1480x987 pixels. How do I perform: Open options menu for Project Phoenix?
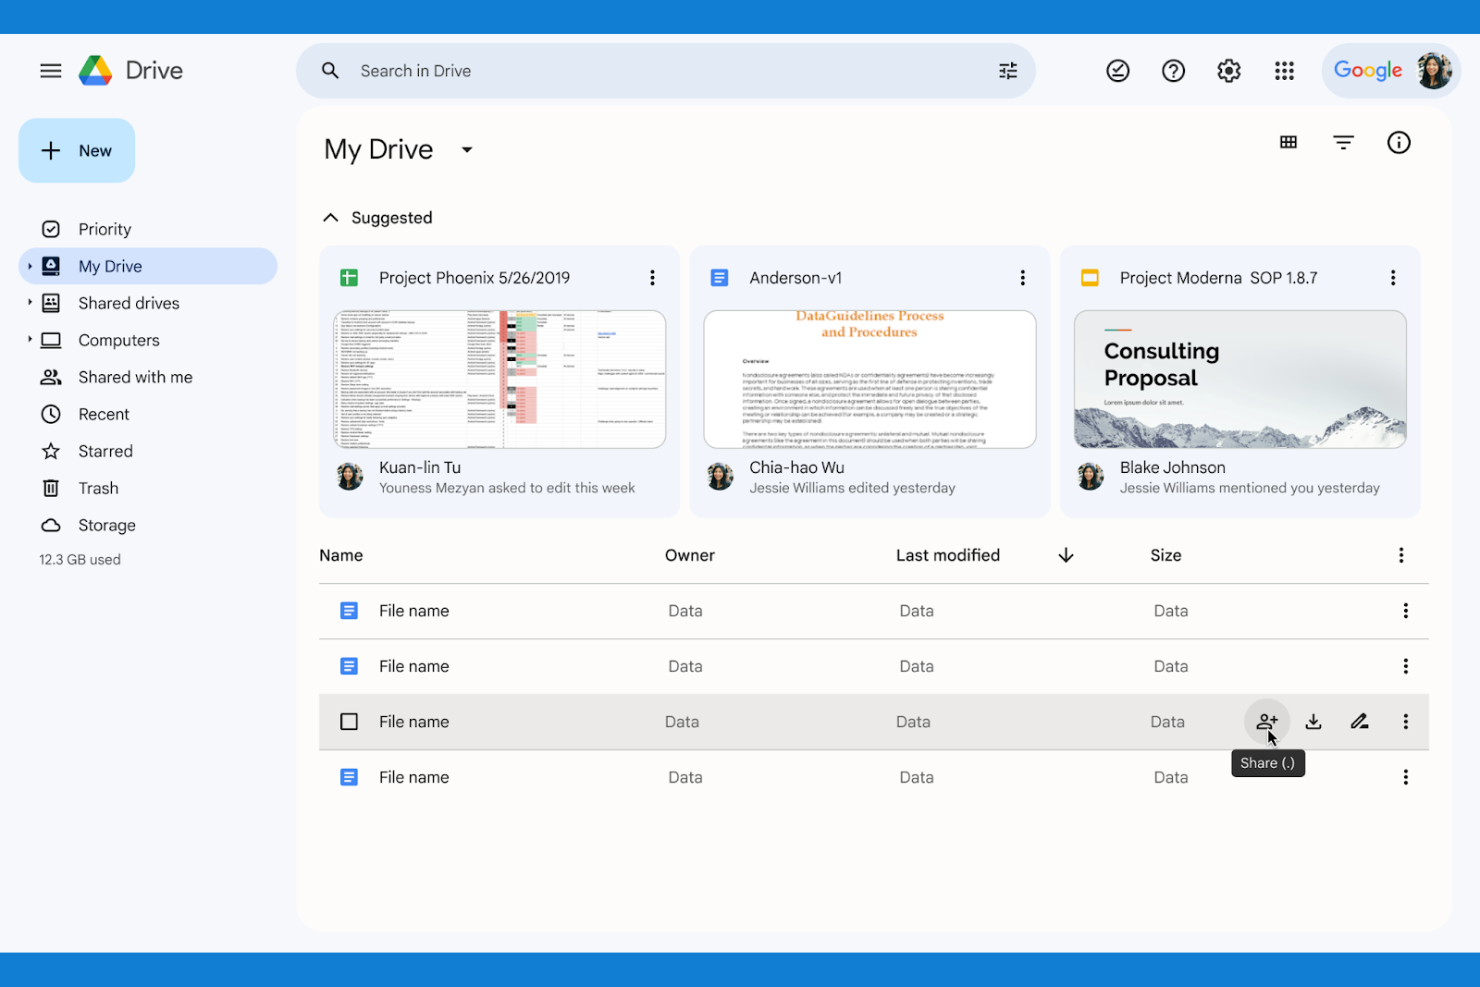point(652,277)
